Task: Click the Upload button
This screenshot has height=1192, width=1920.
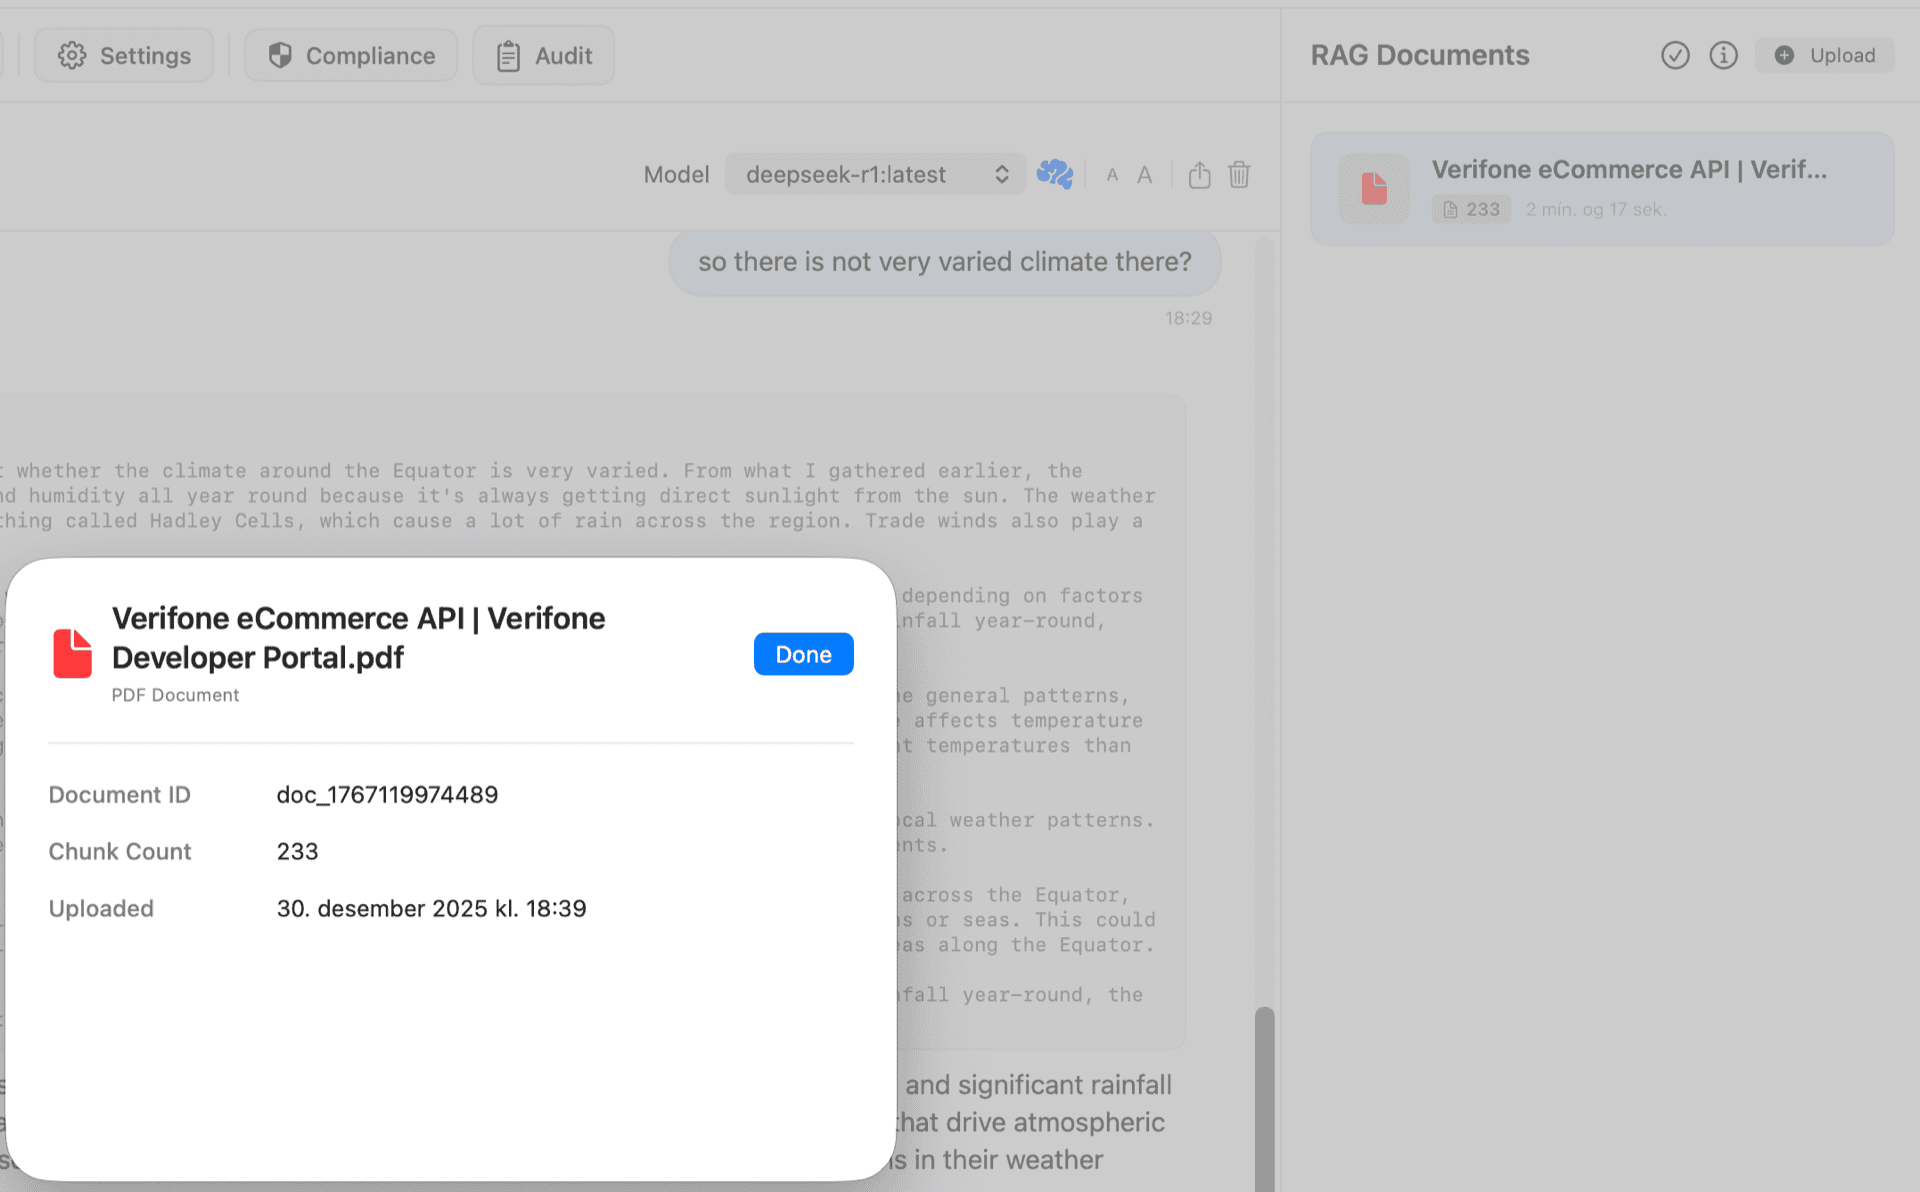Action: 1824,55
